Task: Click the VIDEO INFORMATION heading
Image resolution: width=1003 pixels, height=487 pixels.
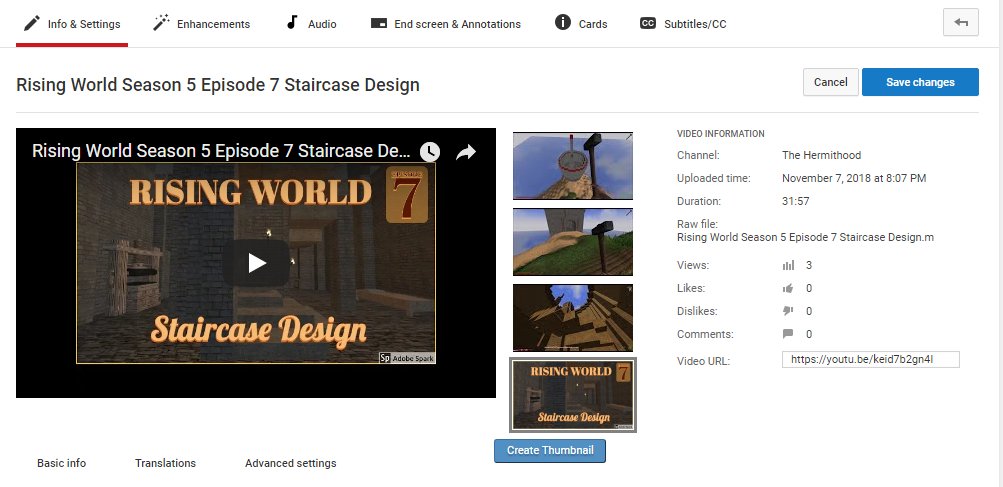Action: 720,134
